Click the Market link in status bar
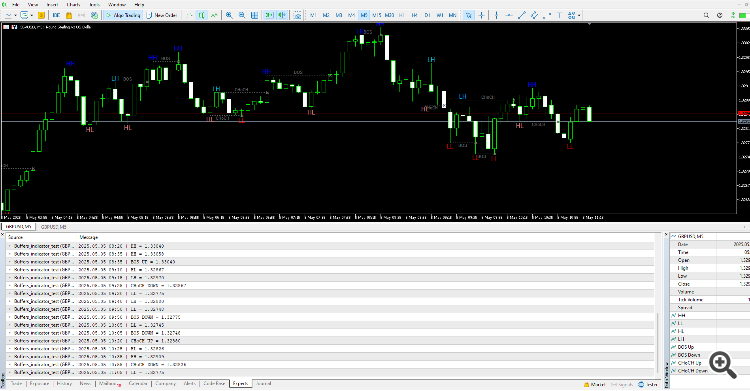Image resolution: width=750 pixels, height=391 pixels. click(x=595, y=384)
